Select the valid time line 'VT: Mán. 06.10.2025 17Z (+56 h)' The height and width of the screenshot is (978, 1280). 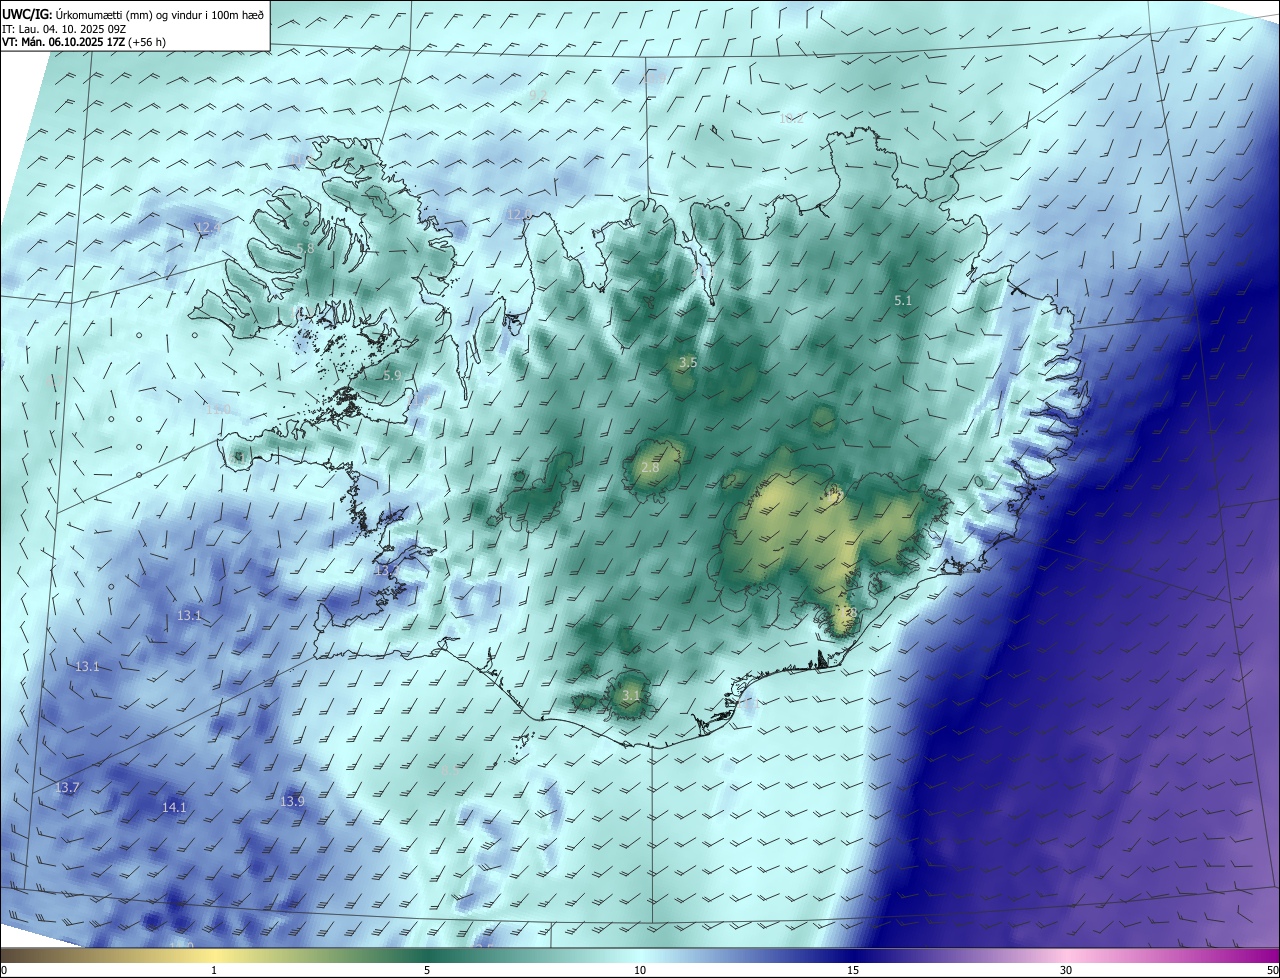[84, 42]
